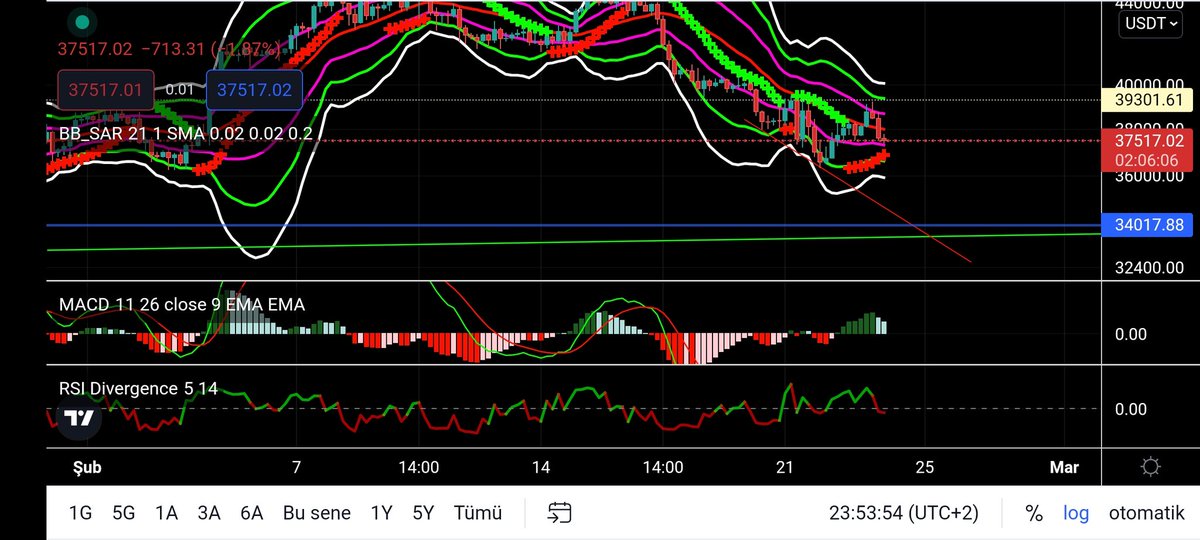The image size is (1200, 540).
Task: Click the 21 date label
Action: tap(785, 467)
